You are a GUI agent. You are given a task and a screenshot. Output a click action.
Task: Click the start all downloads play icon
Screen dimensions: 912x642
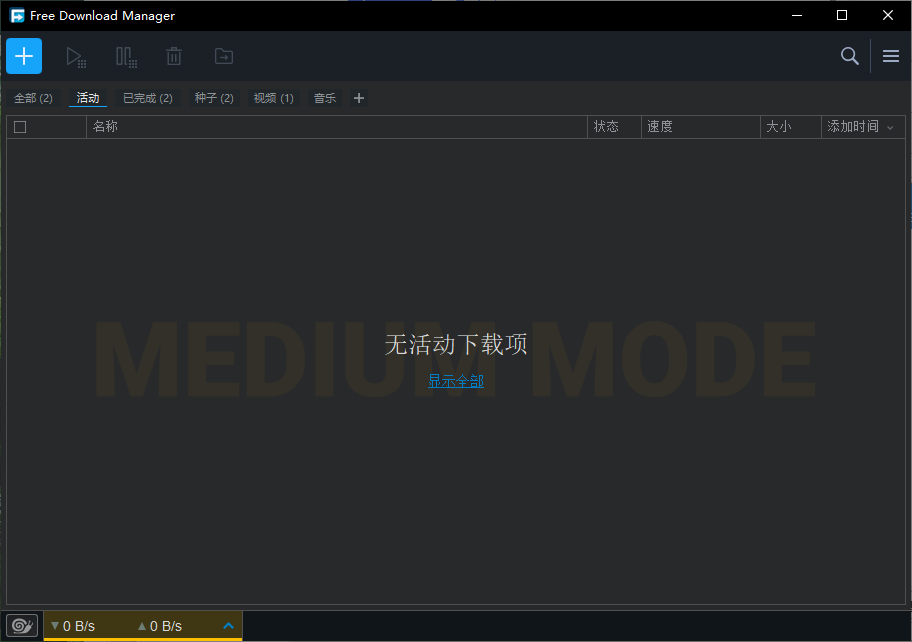[76, 57]
